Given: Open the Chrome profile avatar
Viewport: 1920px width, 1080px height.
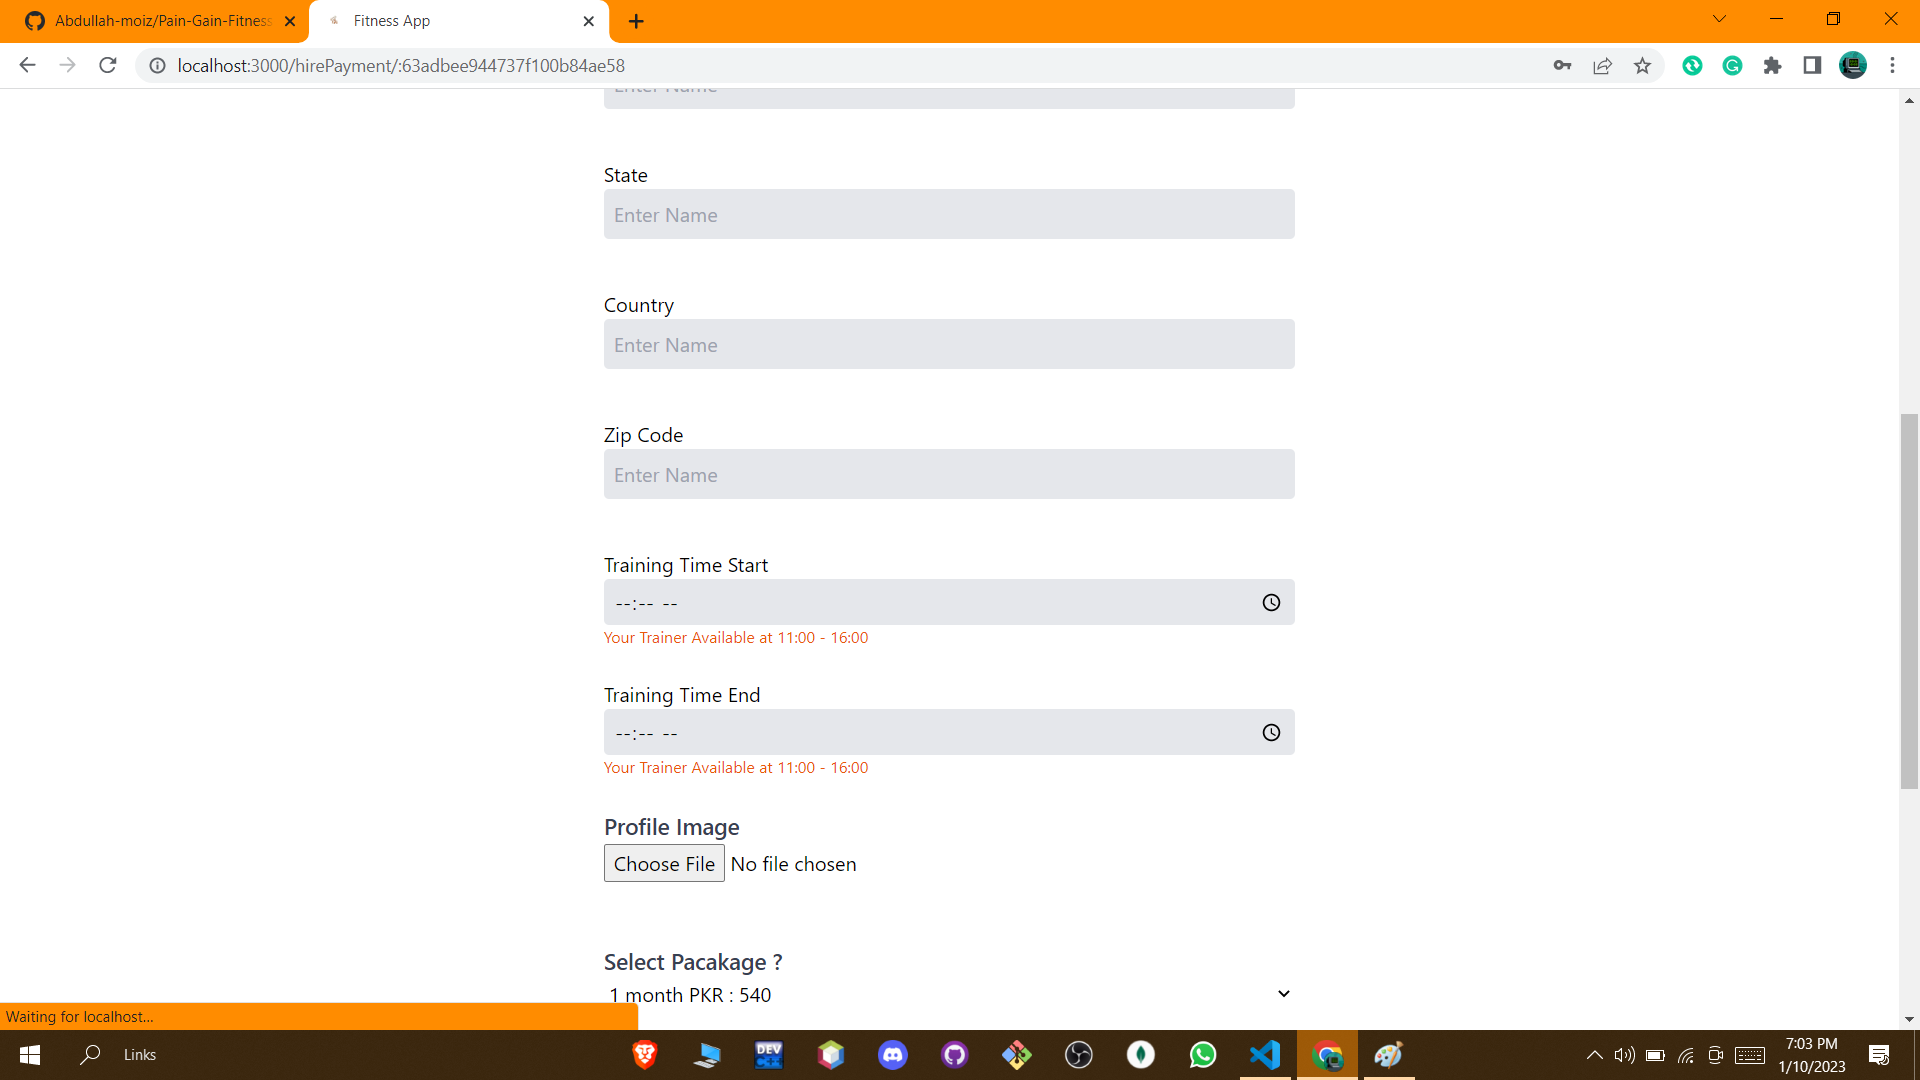Looking at the screenshot, I should [x=1853, y=66].
